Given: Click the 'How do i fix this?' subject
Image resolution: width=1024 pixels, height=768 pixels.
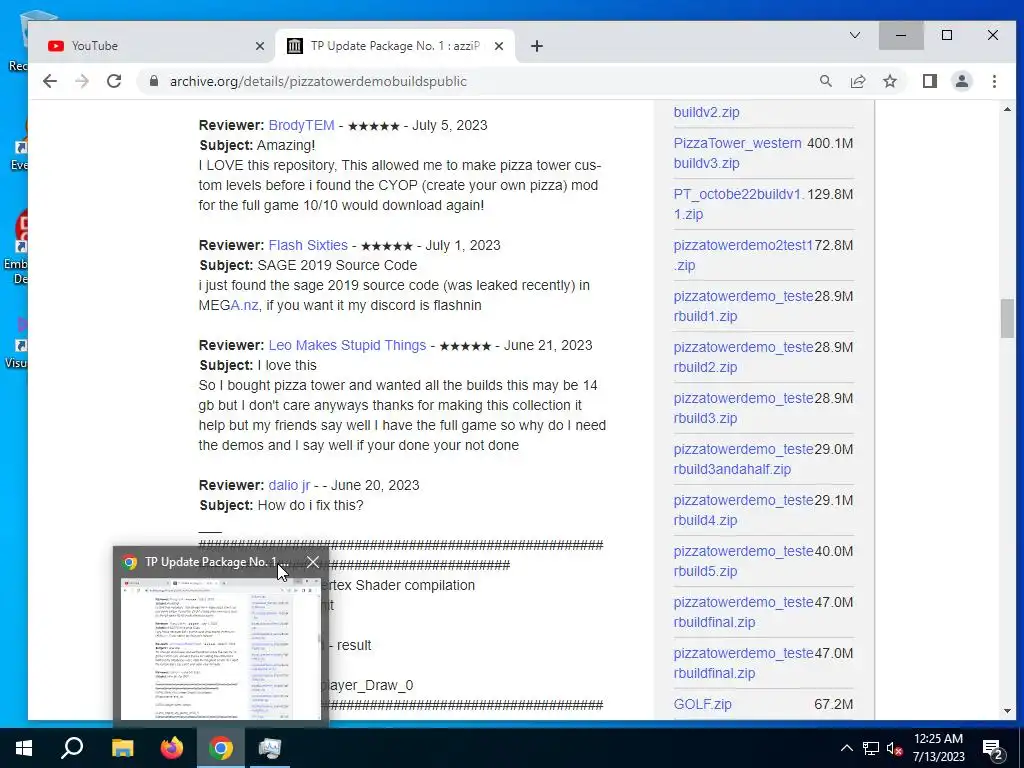Looking at the screenshot, I should pos(310,505).
